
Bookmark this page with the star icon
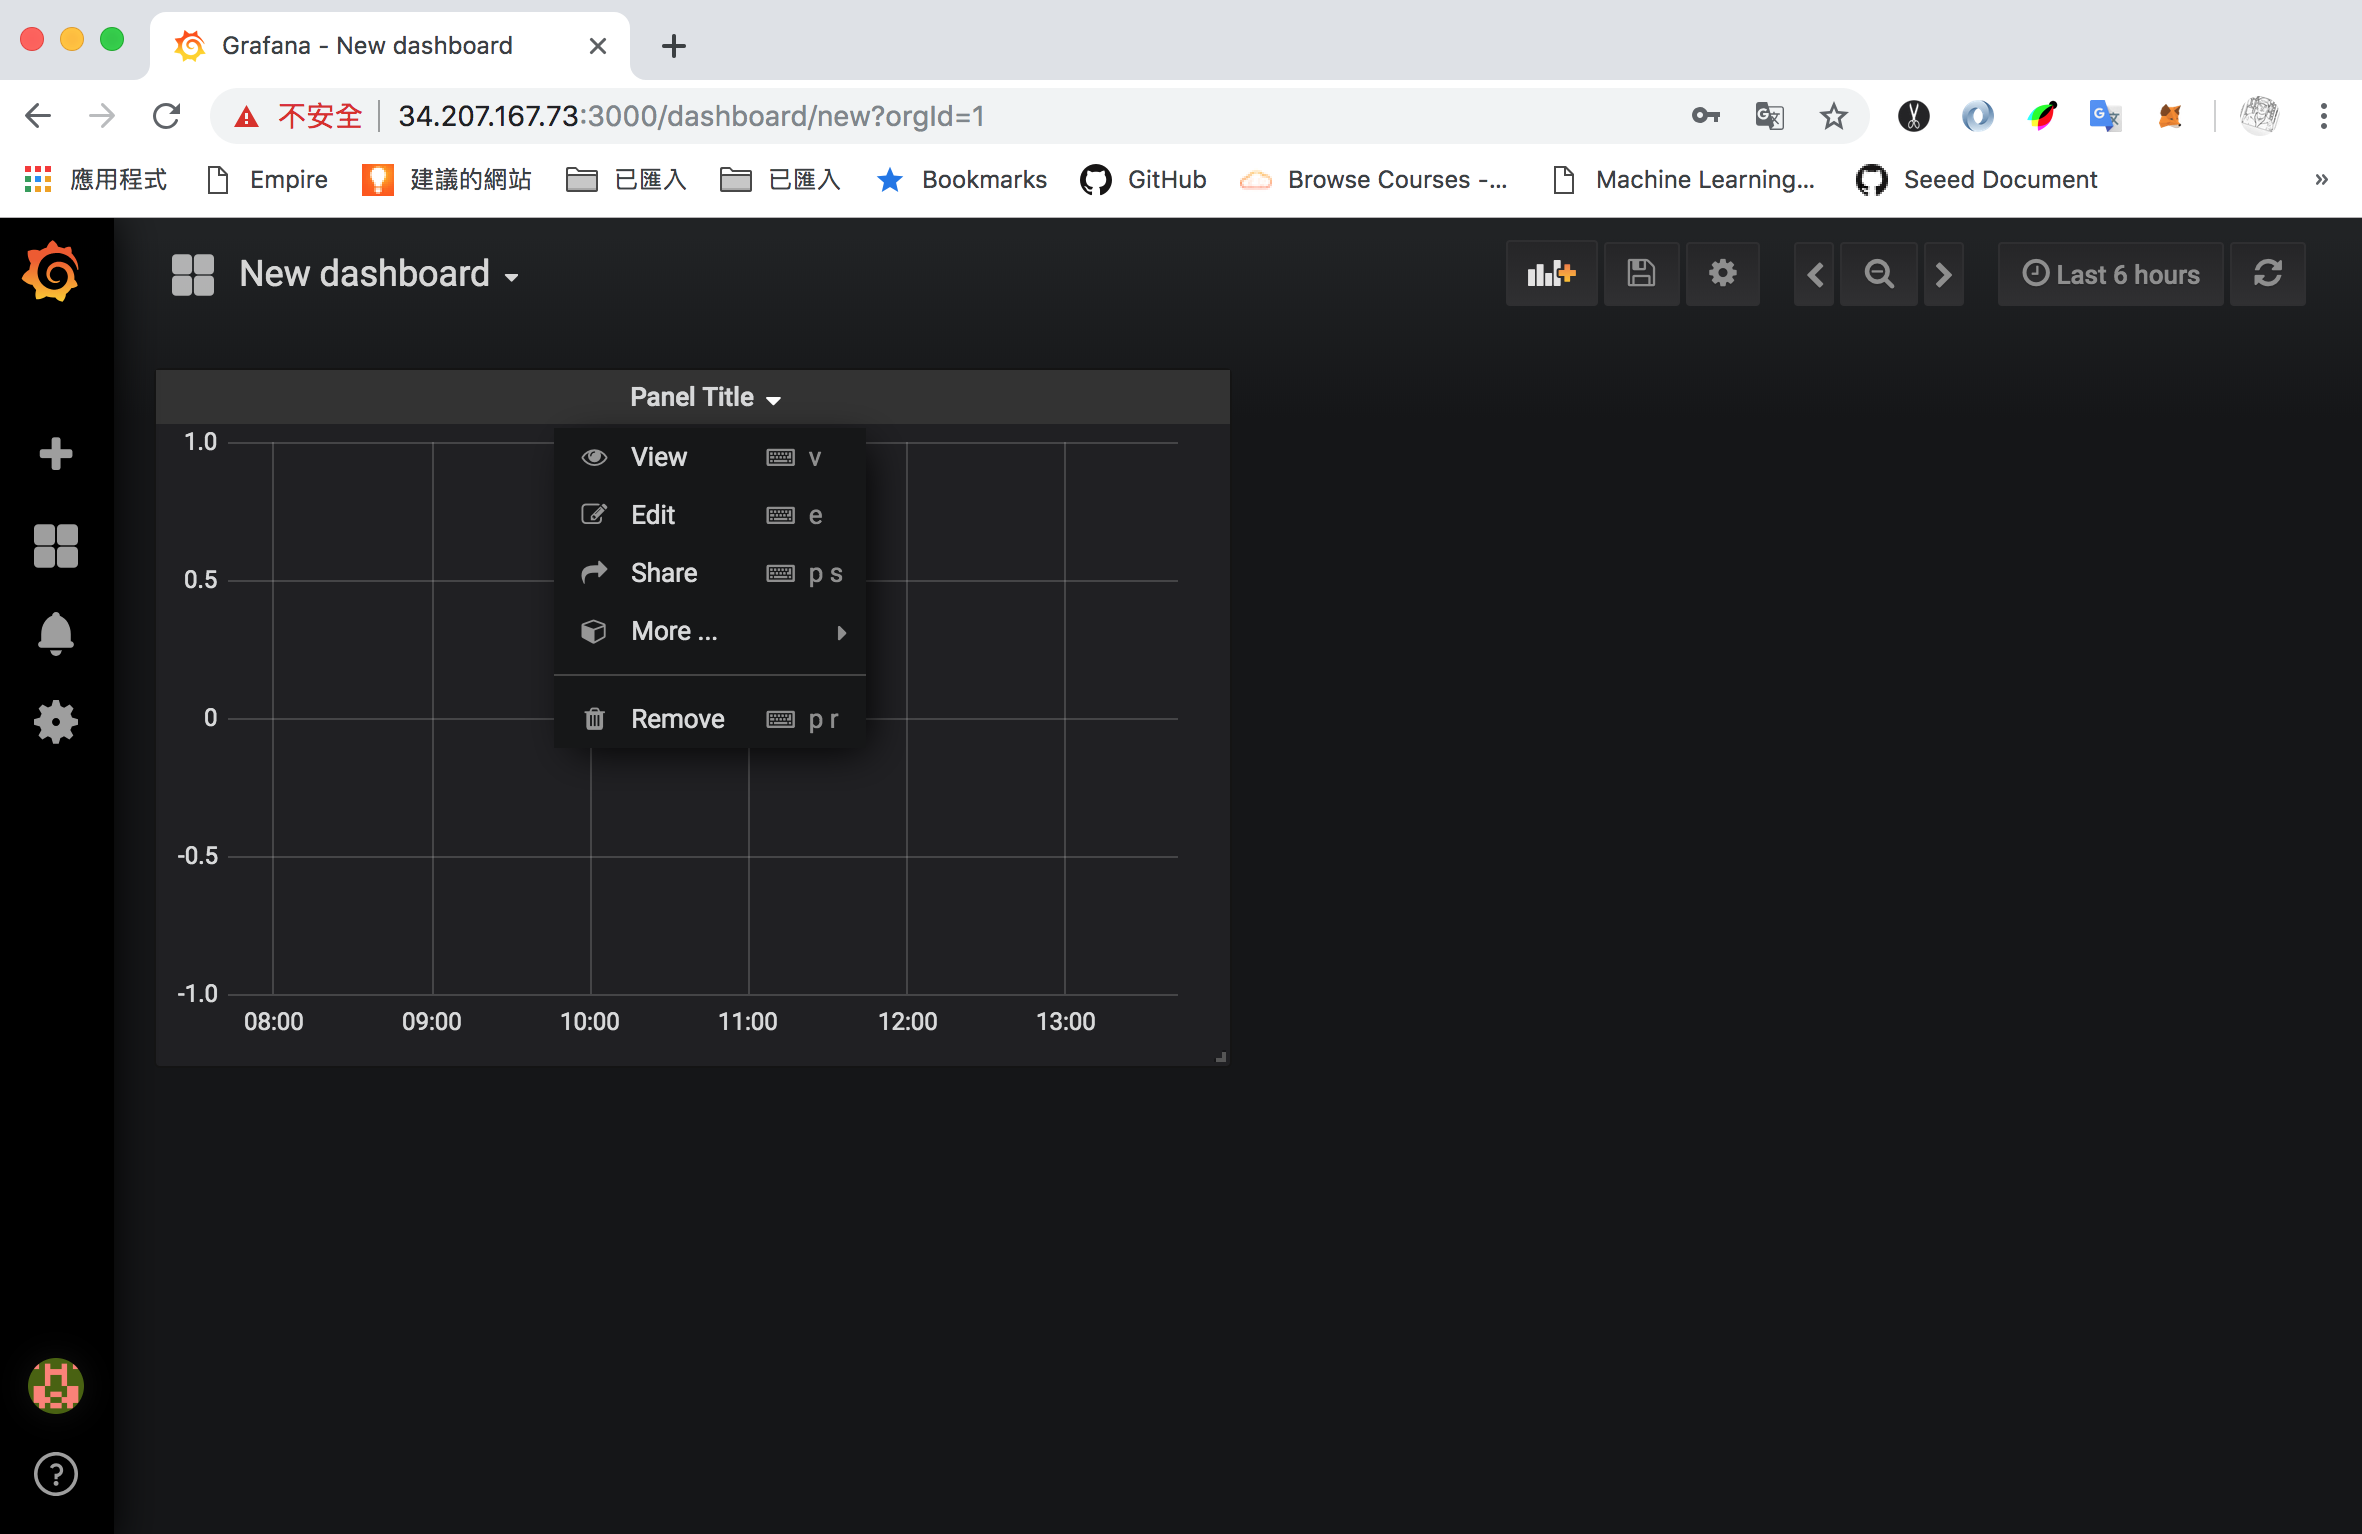point(1833,116)
